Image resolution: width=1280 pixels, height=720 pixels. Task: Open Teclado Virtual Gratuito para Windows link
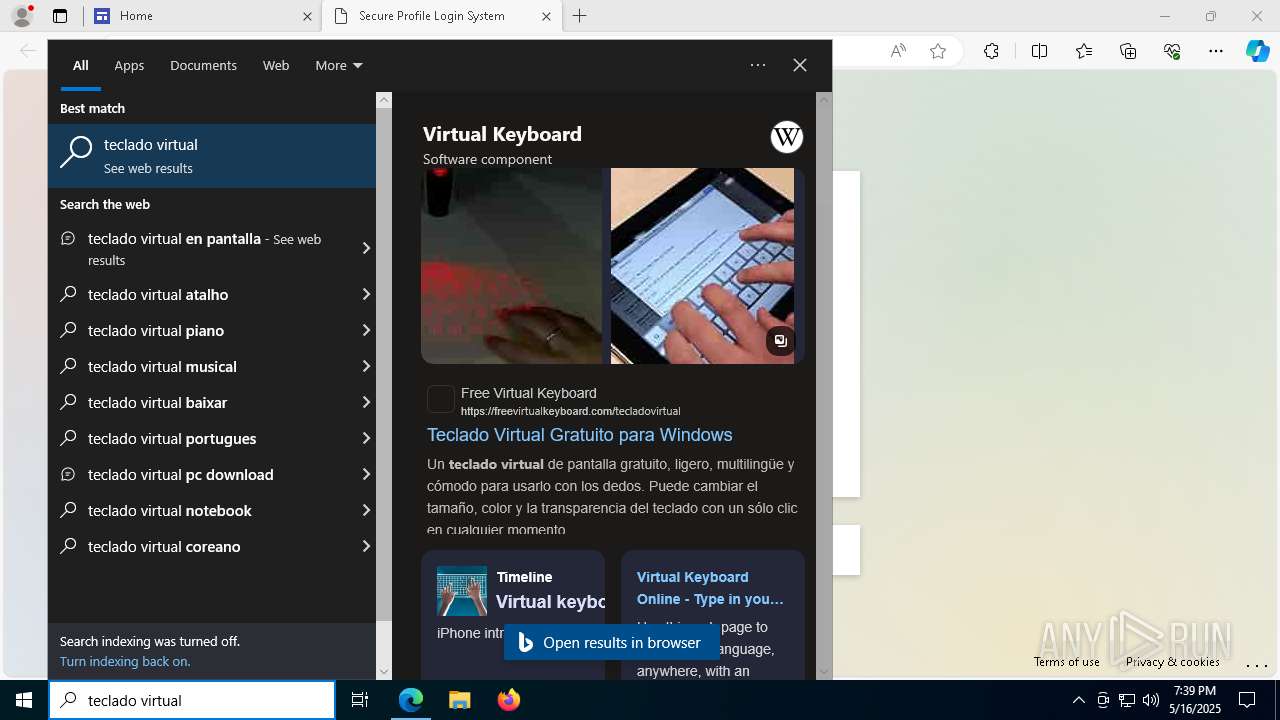[x=580, y=435]
